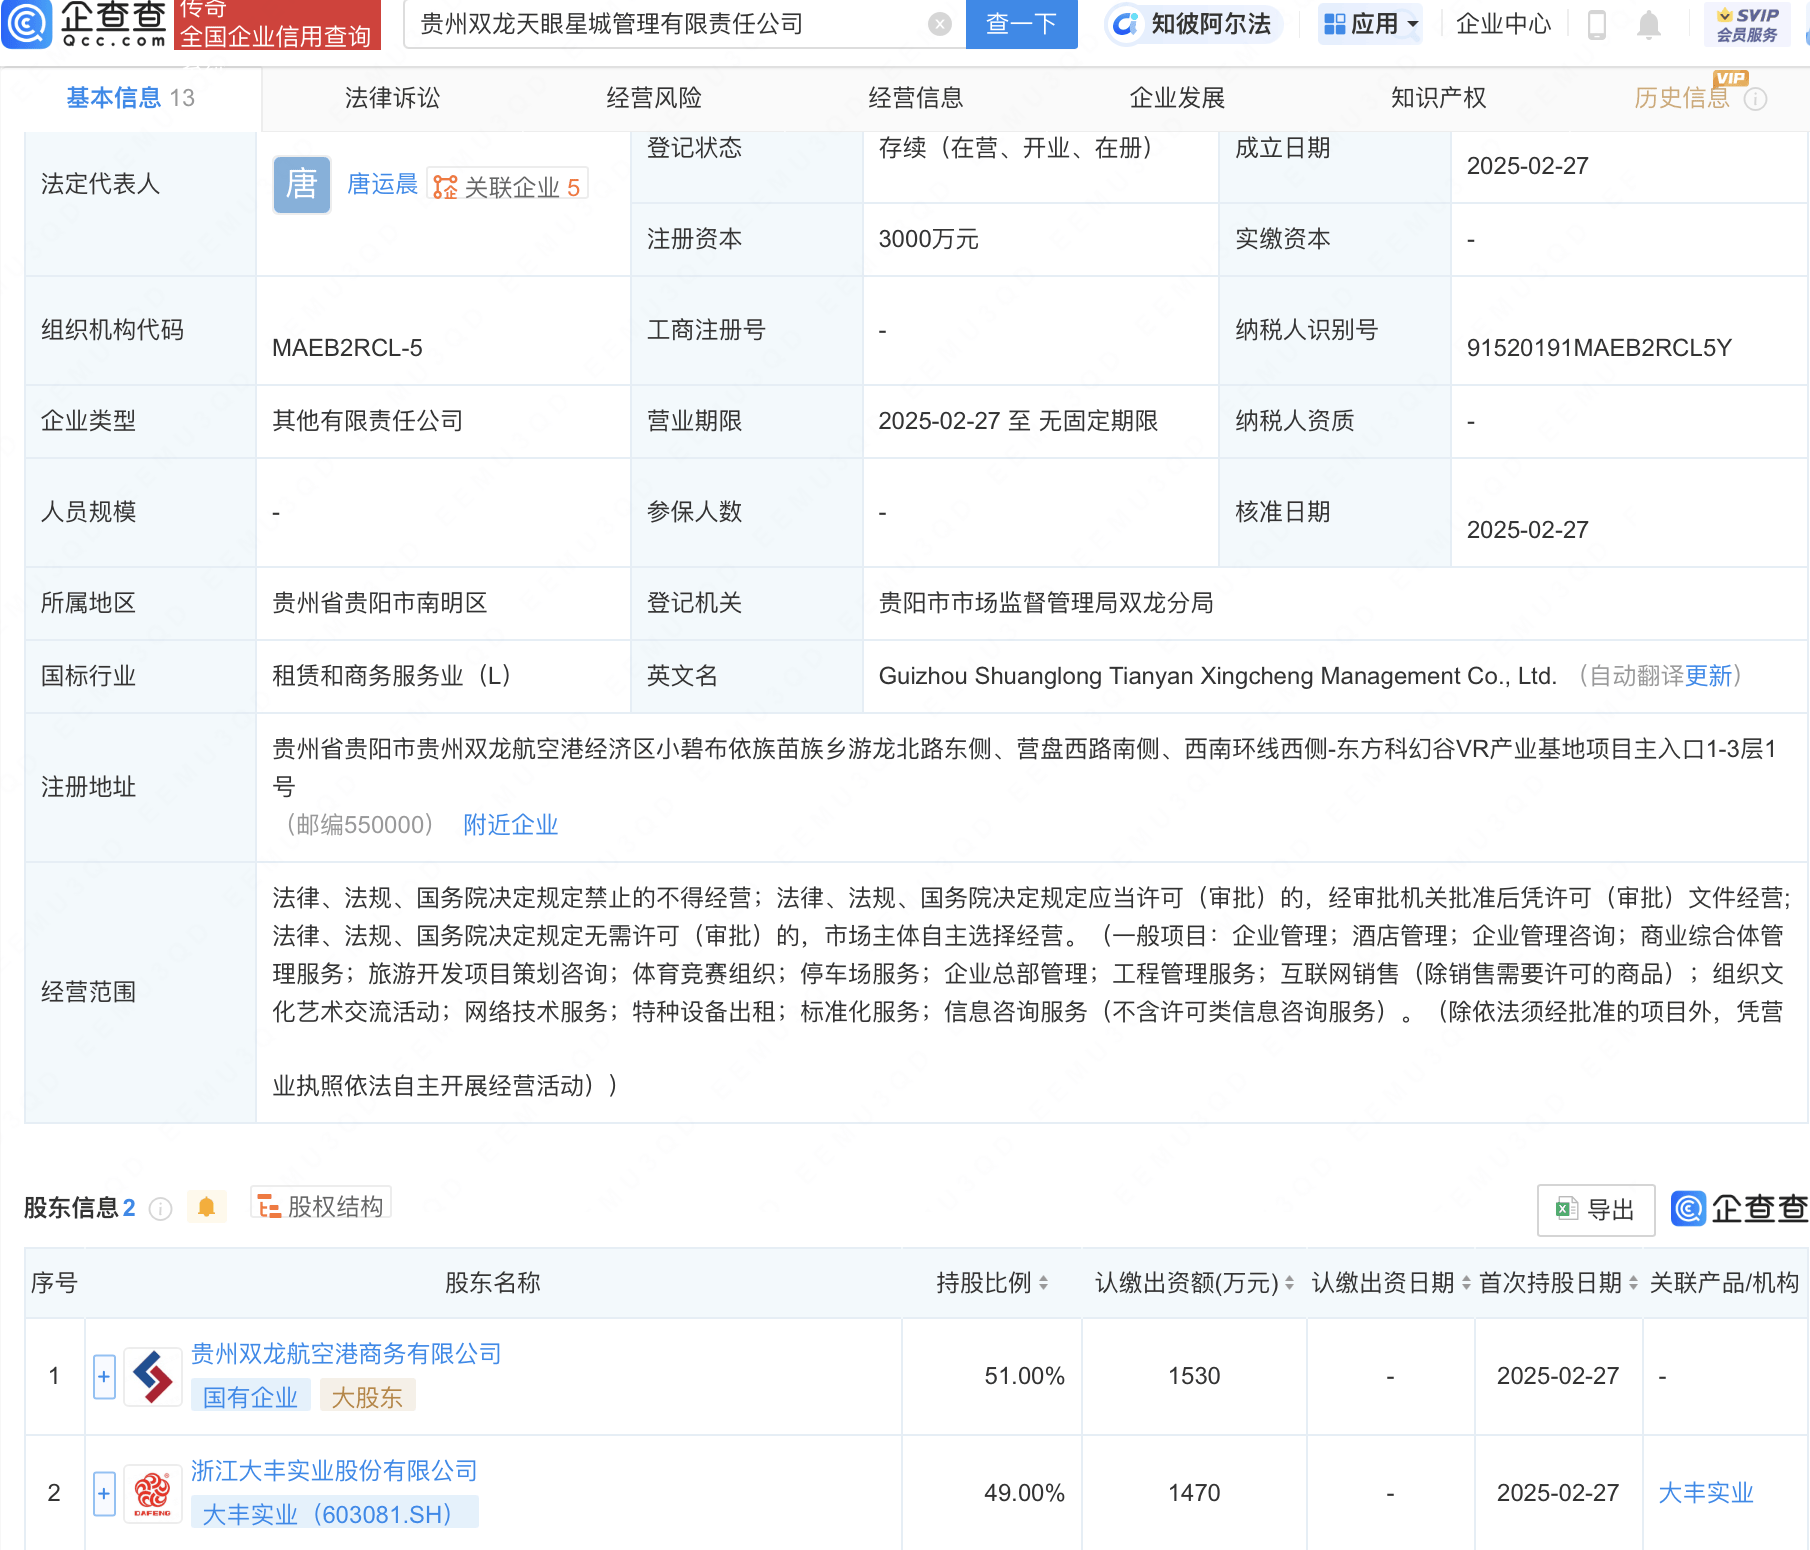Click the info icon beside 历史信息
The height and width of the screenshot is (1550, 1810).
coord(1756,99)
